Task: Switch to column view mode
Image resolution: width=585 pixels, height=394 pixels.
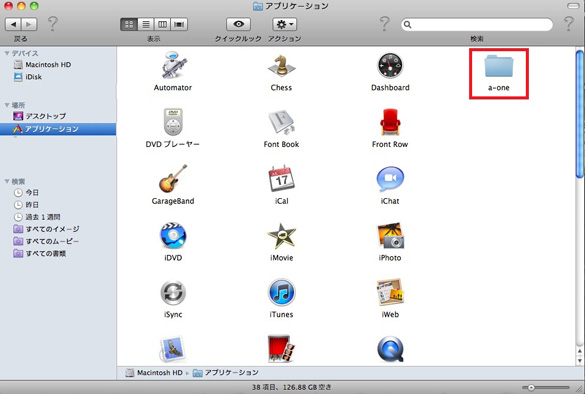Action: pos(163,25)
